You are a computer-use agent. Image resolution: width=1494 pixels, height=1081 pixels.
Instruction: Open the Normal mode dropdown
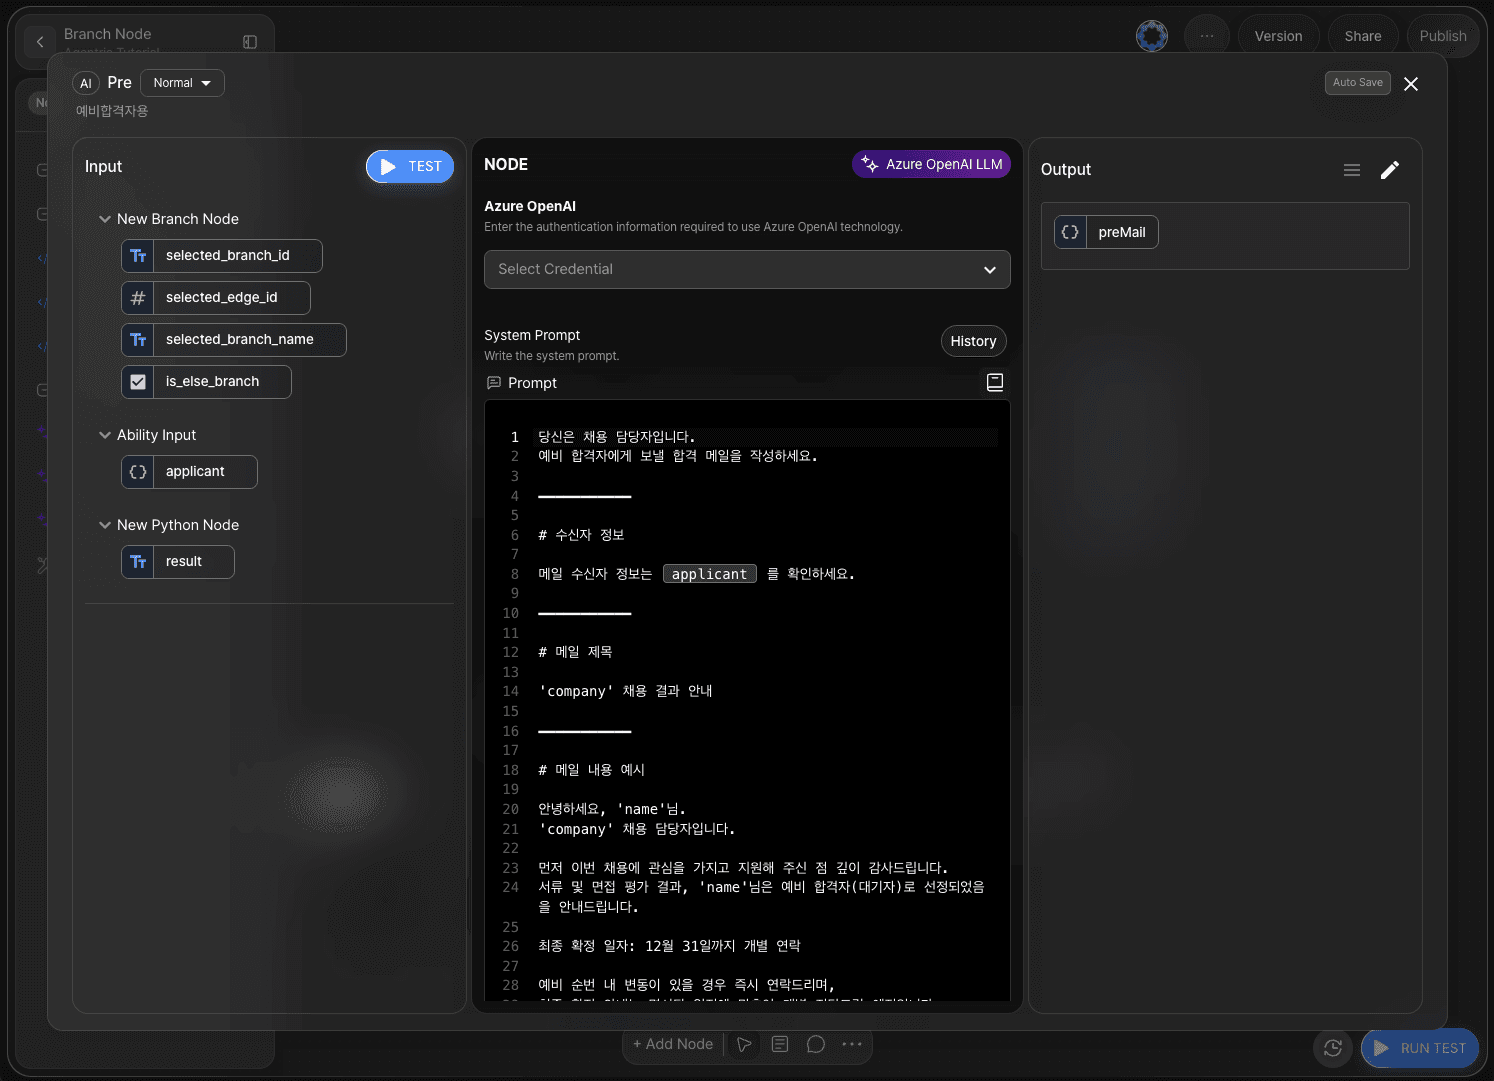coord(182,83)
